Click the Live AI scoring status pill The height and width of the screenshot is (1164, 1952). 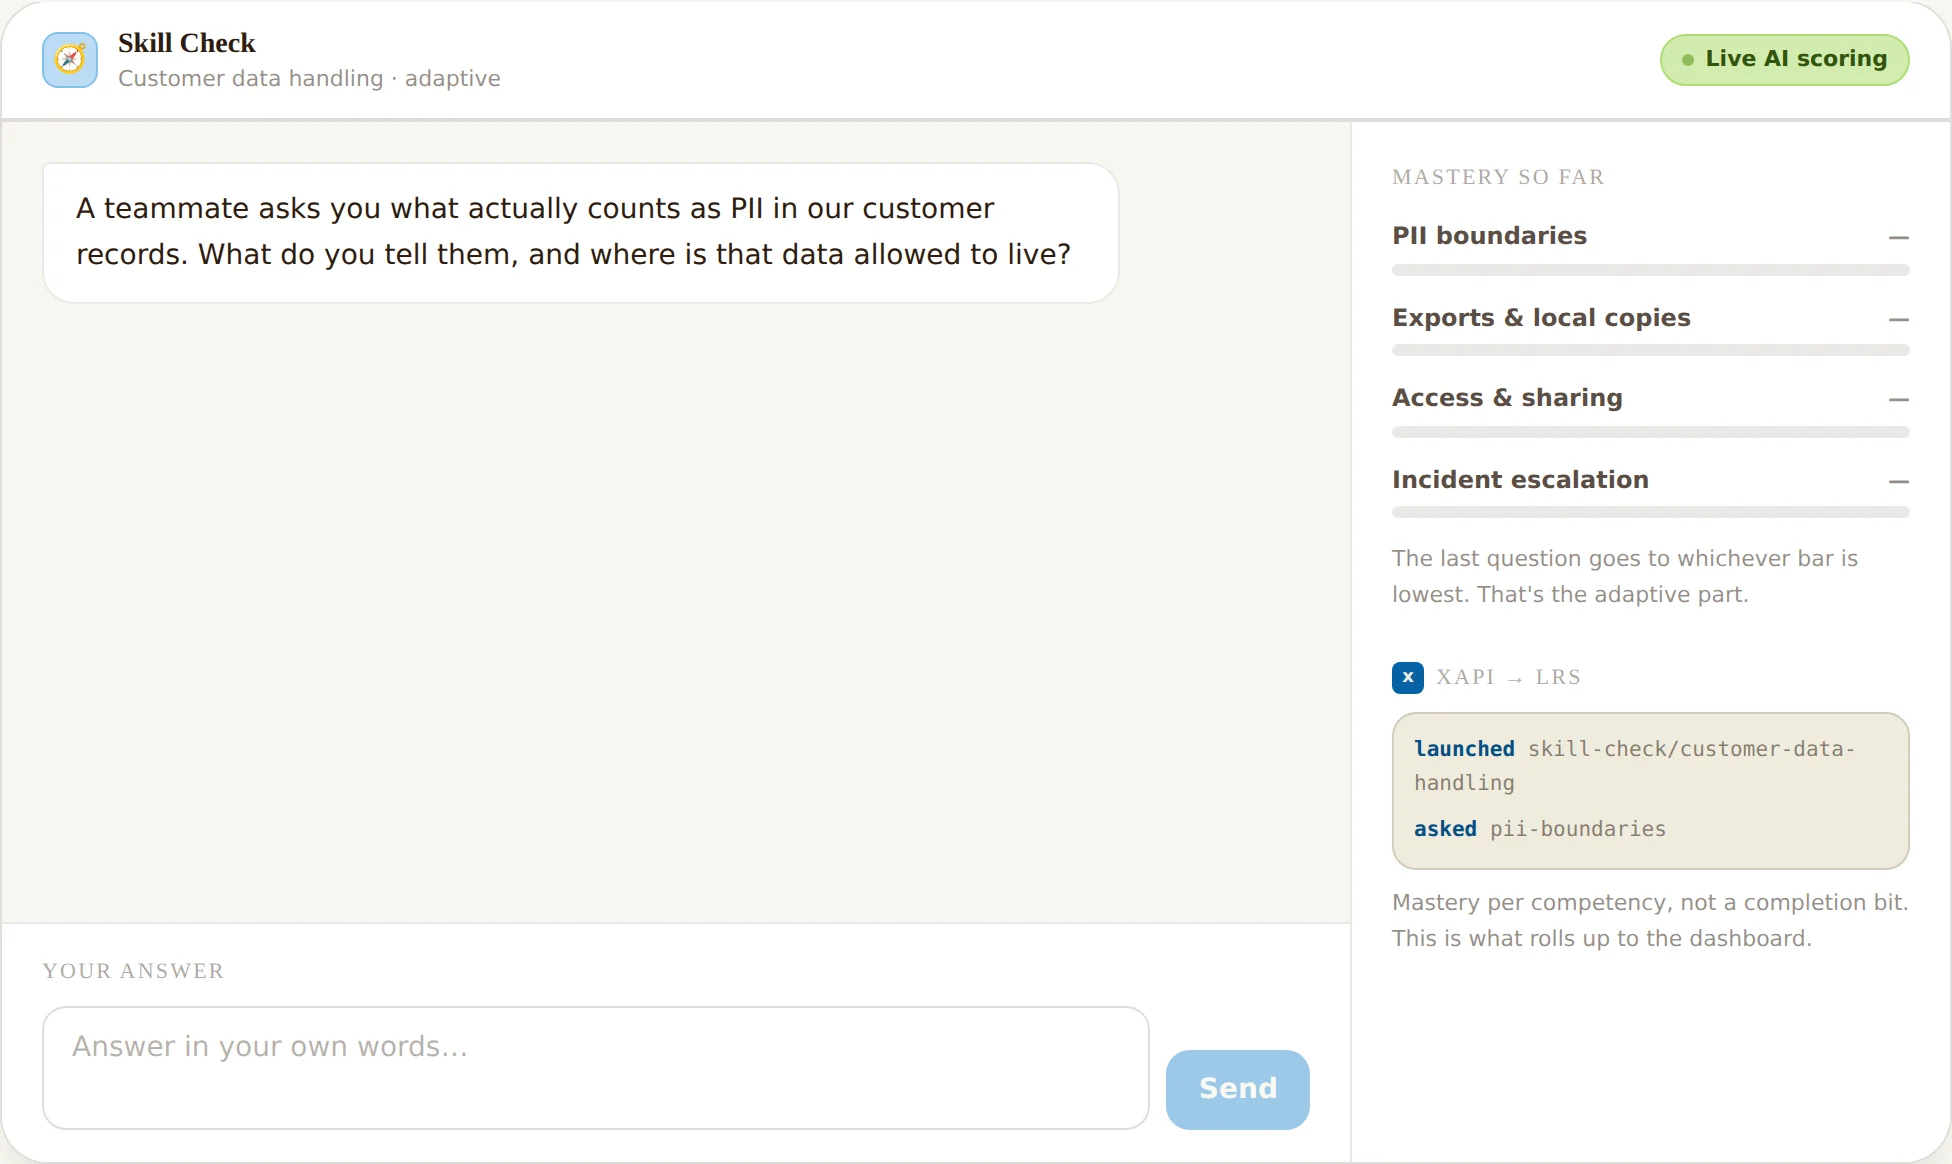(1785, 59)
